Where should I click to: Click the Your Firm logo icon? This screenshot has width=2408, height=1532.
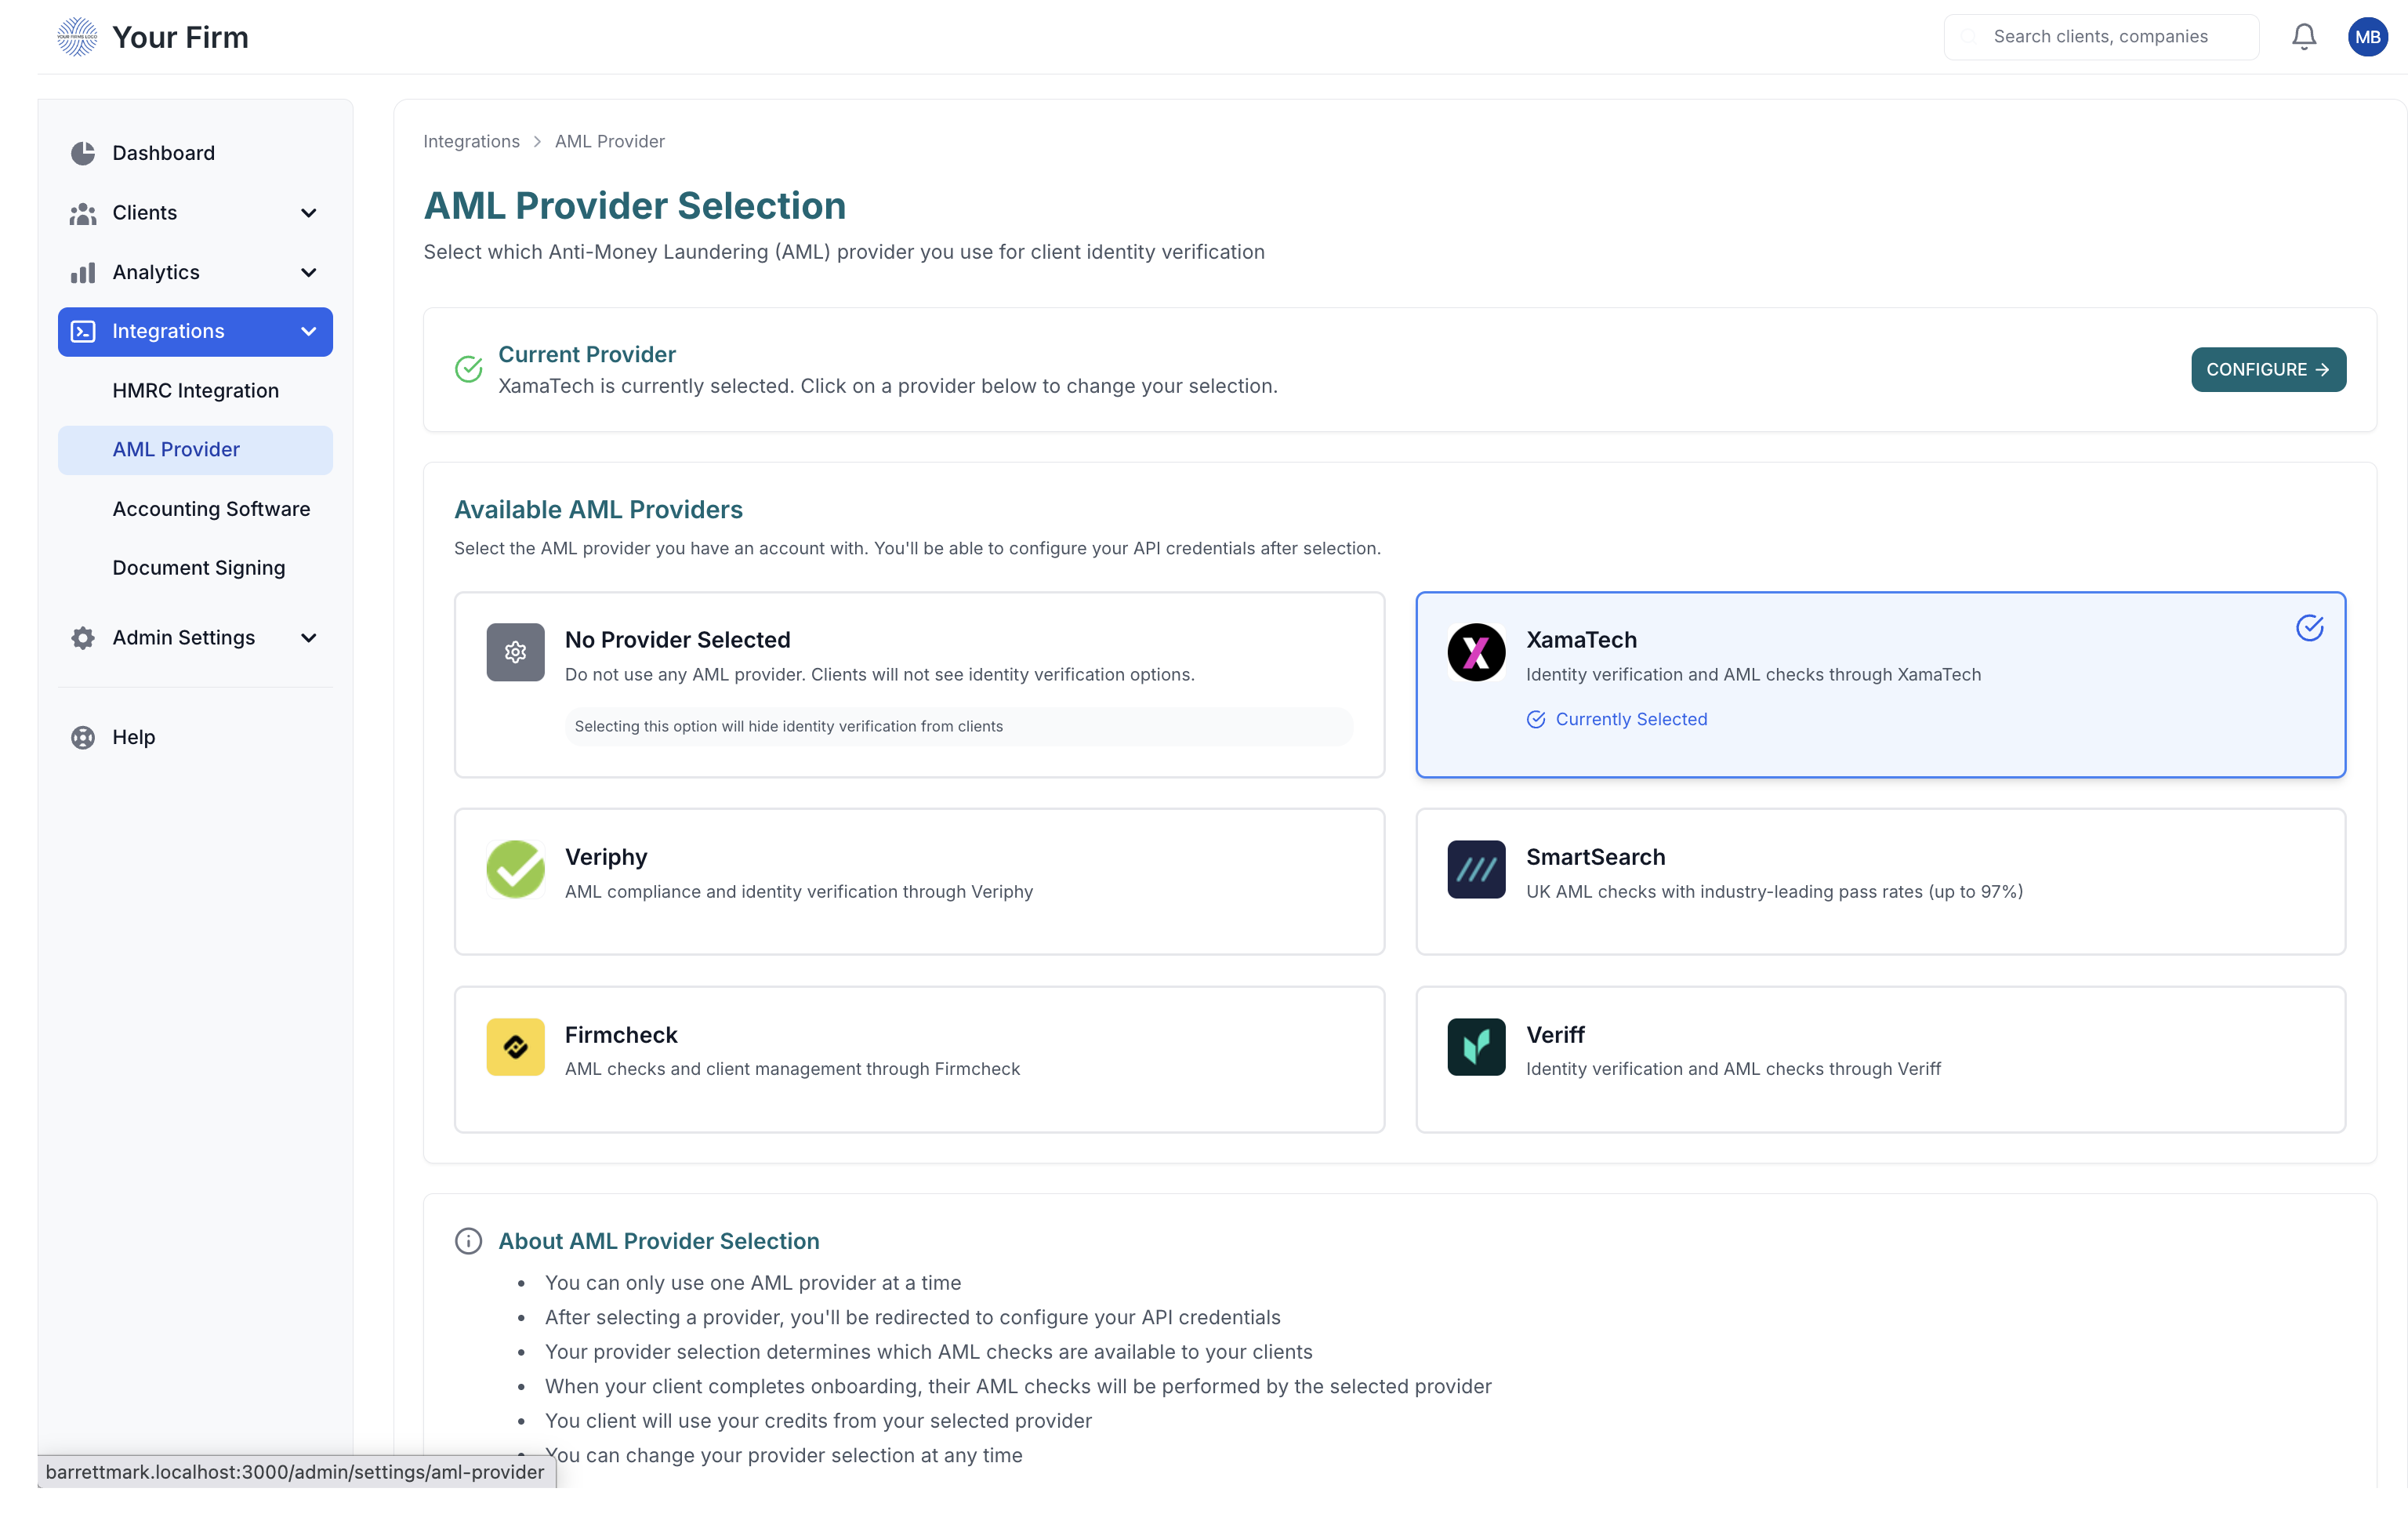click(x=77, y=37)
